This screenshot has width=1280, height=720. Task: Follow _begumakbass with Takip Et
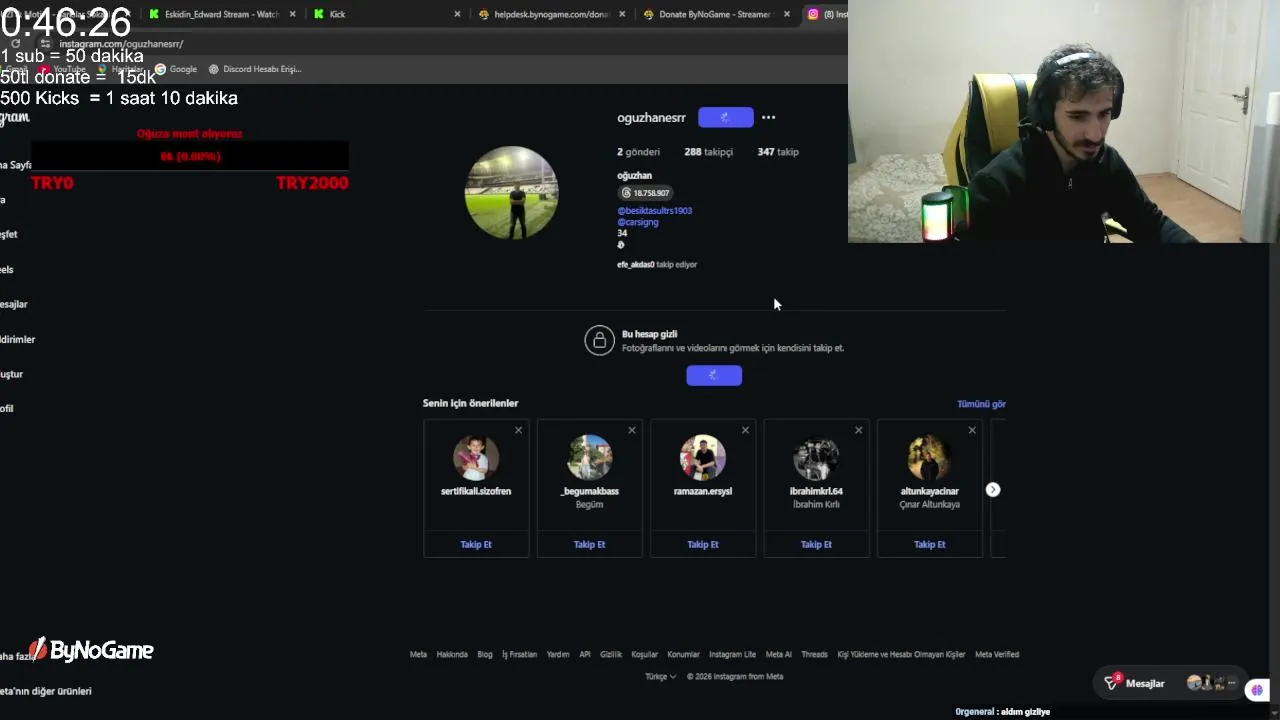click(589, 544)
